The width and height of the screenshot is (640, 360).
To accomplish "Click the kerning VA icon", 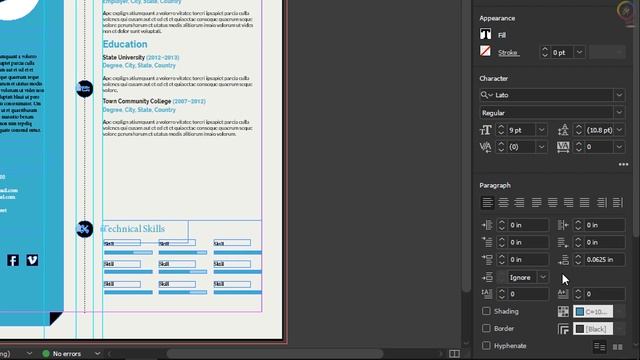I will point(485,147).
